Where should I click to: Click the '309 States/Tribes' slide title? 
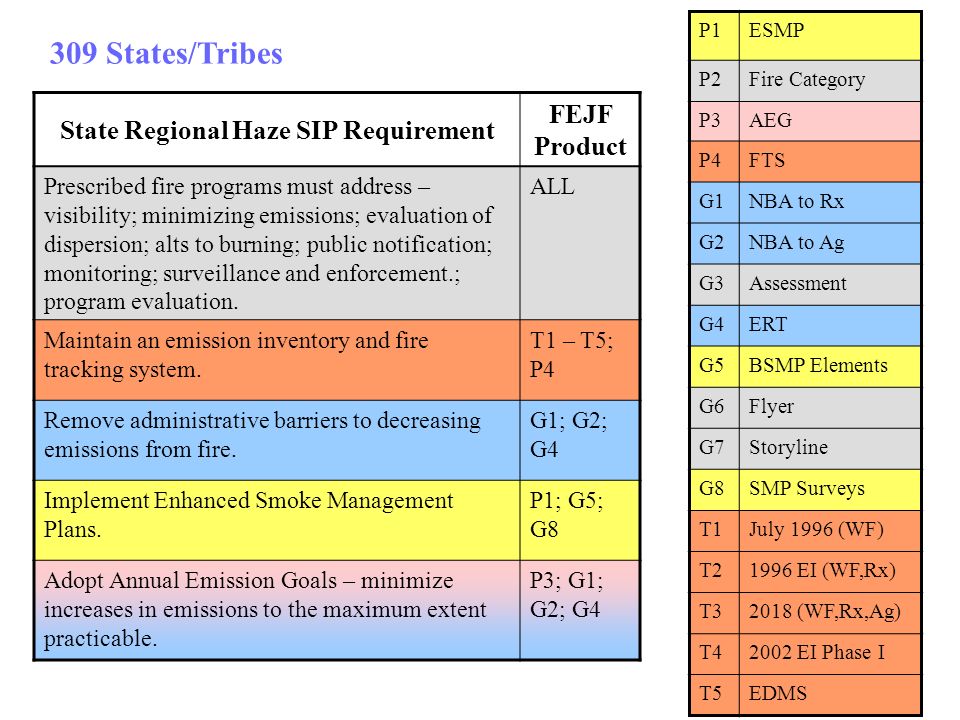pyautogui.click(x=166, y=54)
